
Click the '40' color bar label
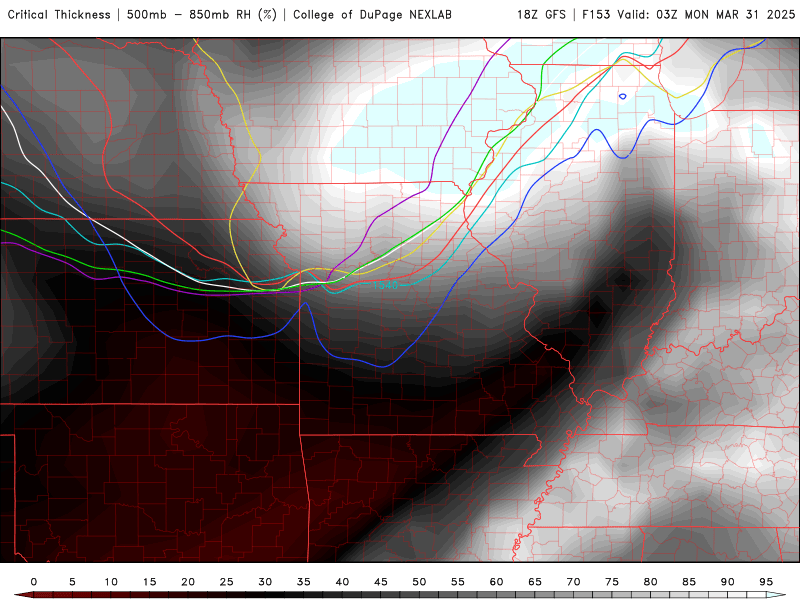342,582
